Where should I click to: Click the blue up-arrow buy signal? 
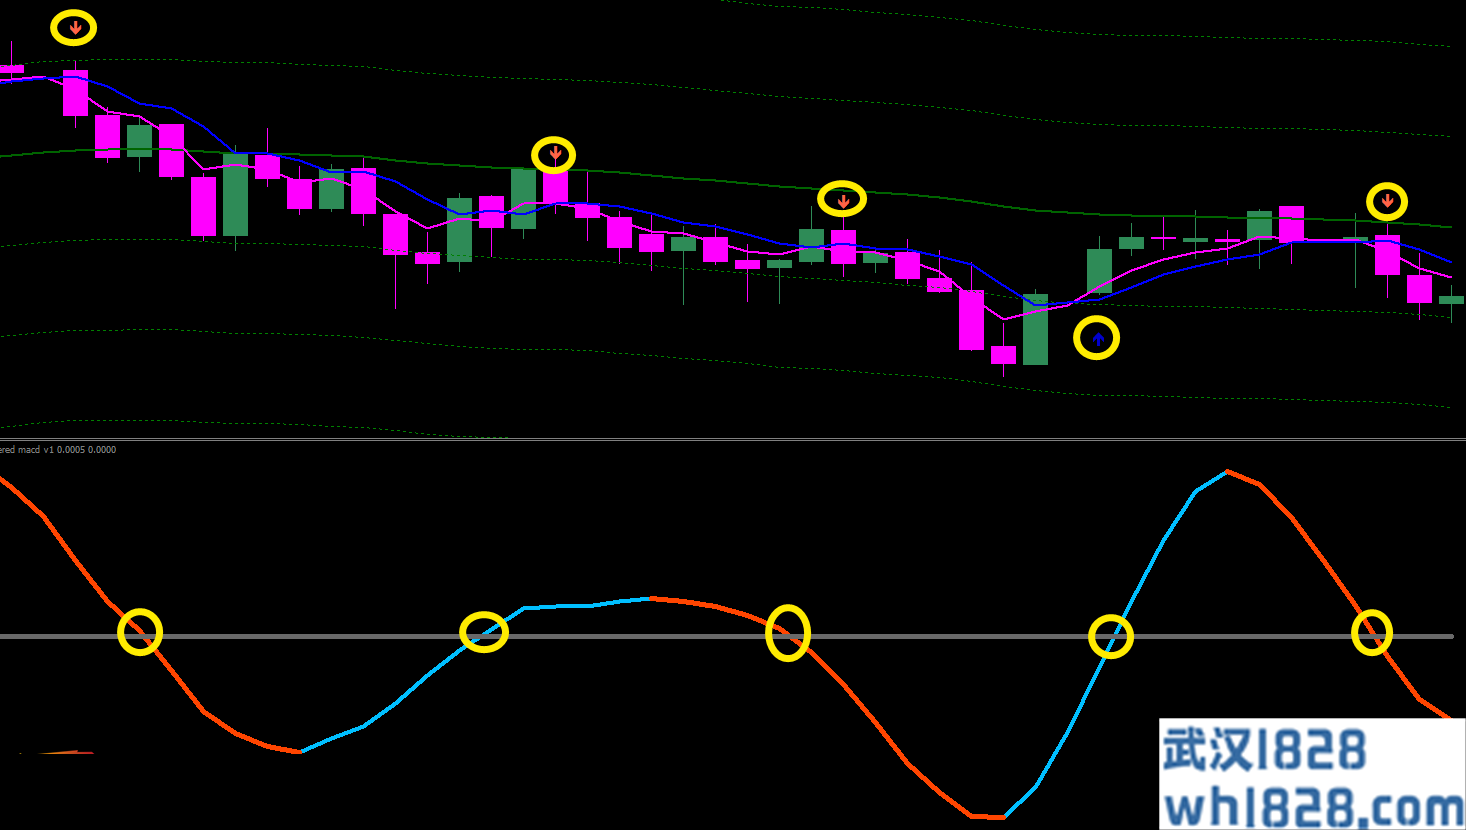(x=1098, y=340)
